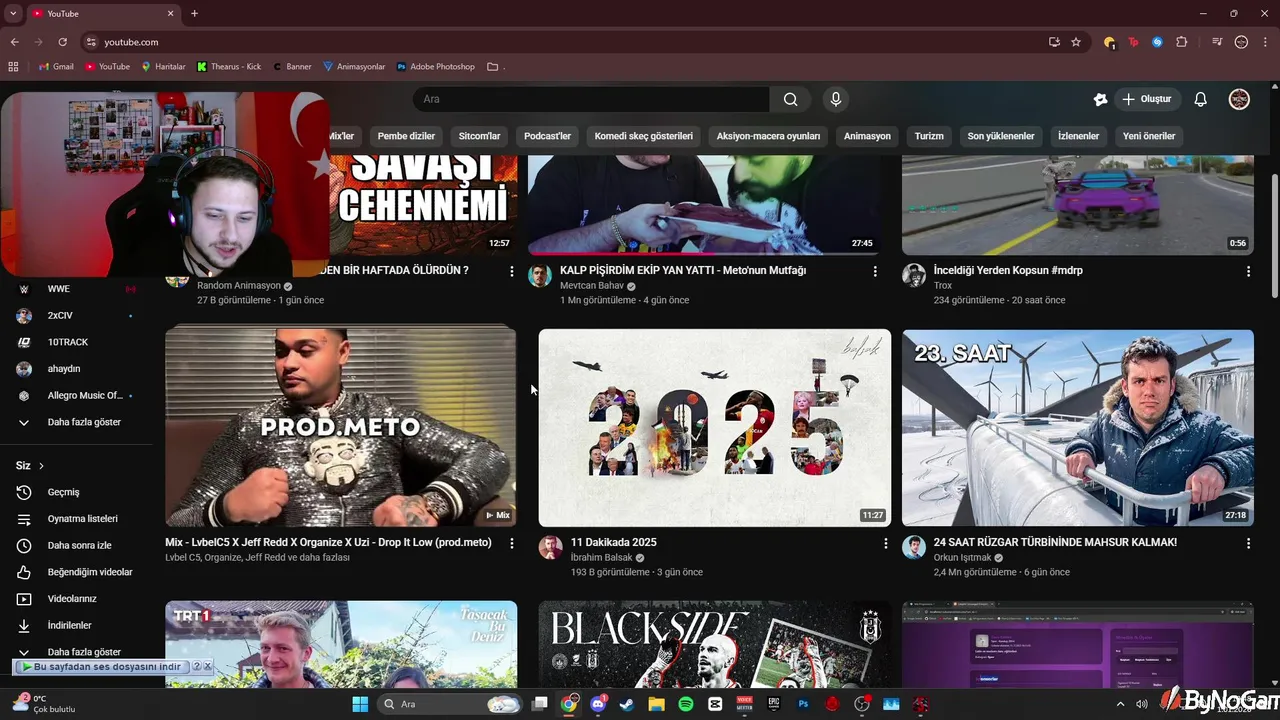Open Orkun Işıtmak channel avatar
Viewport: 1280px width, 720px height.
coord(914,547)
